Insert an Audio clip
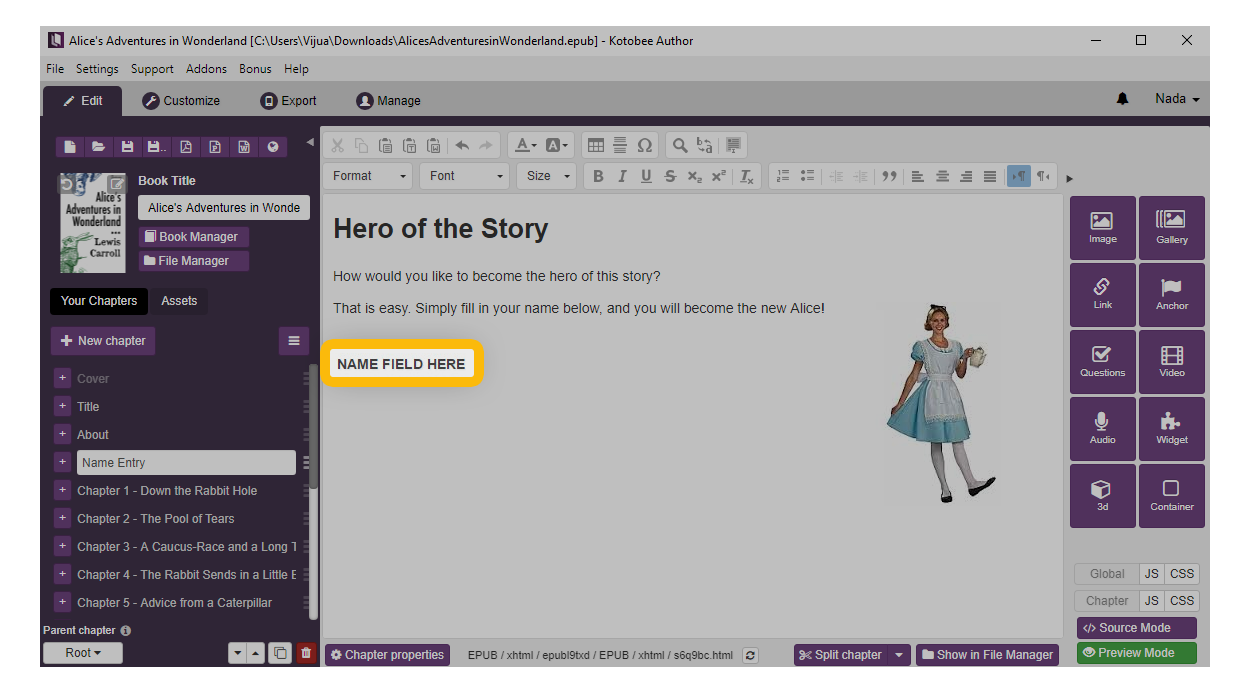The width and height of the screenshot is (1250, 700). coord(1102,428)
